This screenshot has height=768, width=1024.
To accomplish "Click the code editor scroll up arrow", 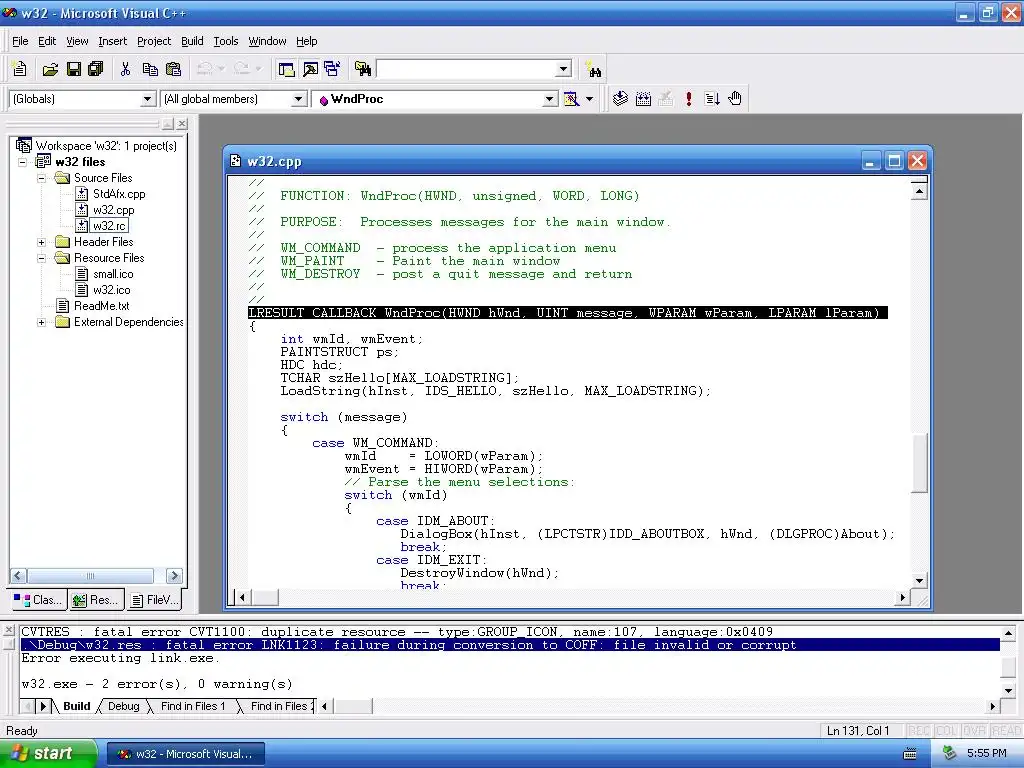I will pos(920,191).
